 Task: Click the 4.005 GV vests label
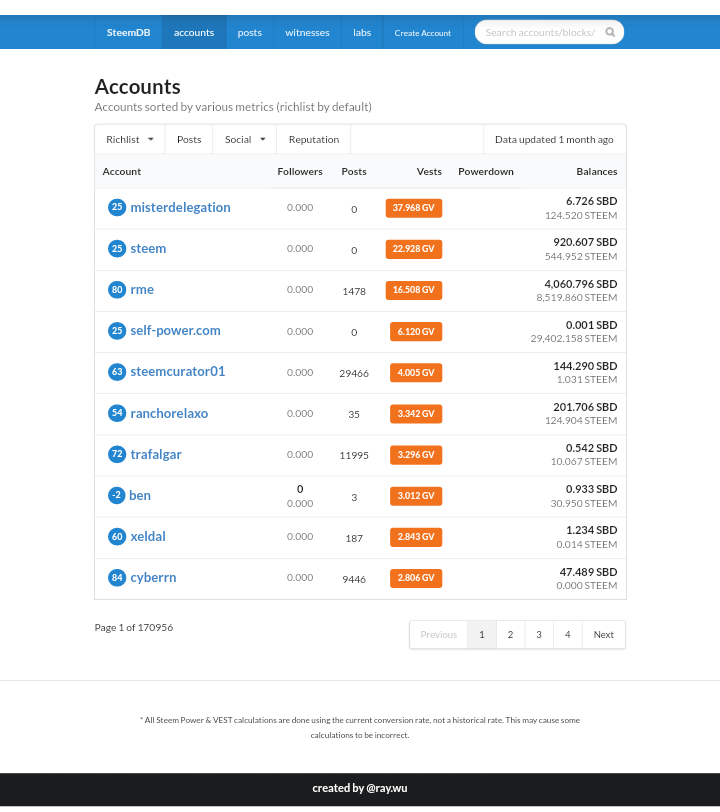pos(416,372)
